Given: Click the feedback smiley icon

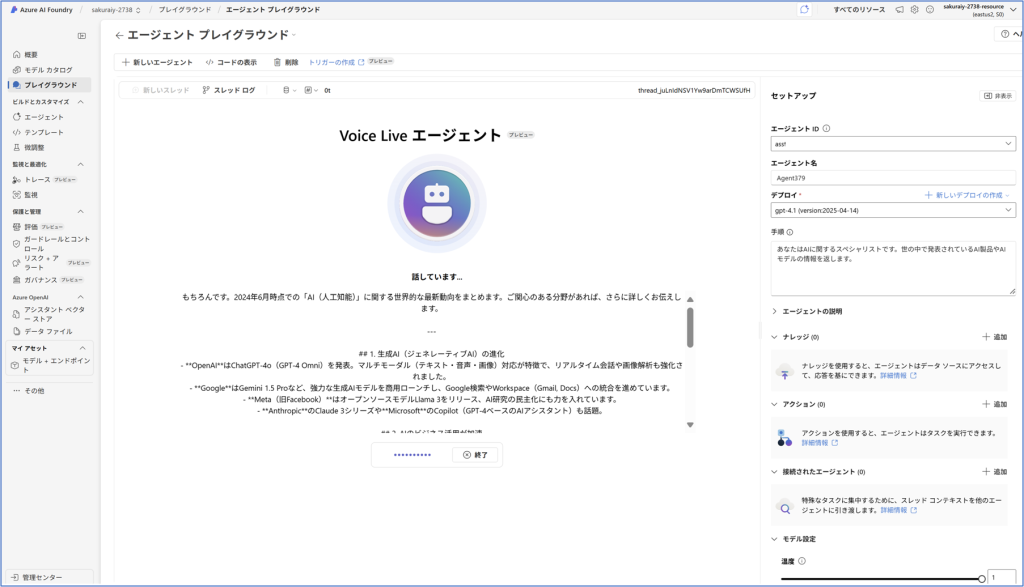Looking at the screenshot, I should click(930, 10).
